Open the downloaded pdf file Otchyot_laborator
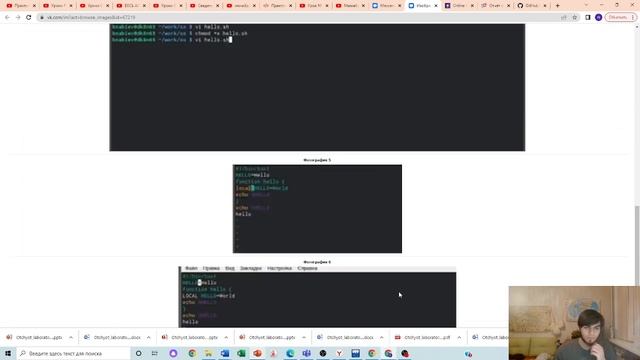 click(422, 338)
